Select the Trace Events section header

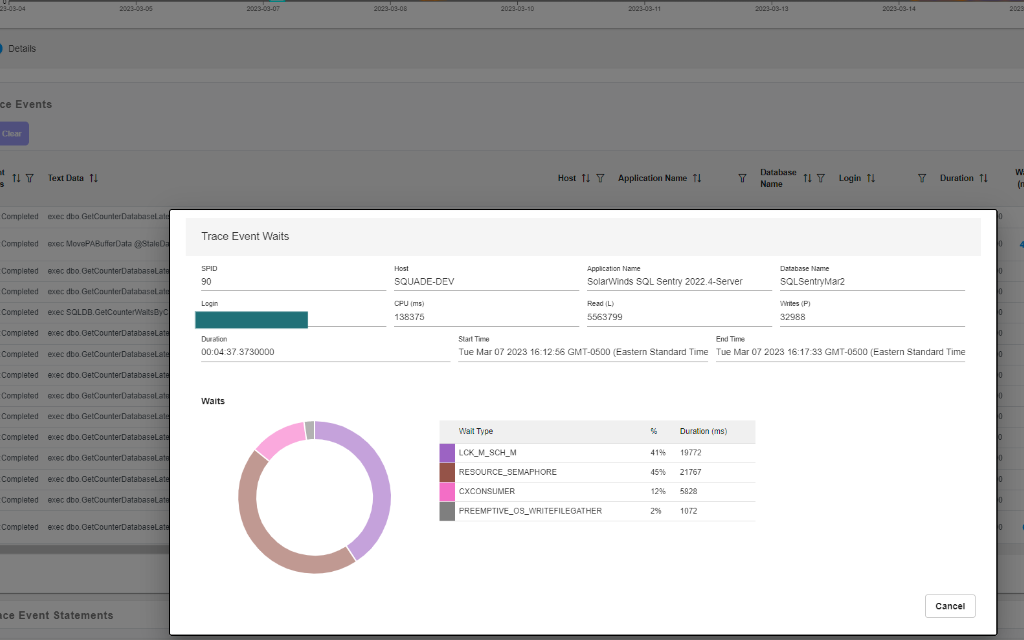28,103
